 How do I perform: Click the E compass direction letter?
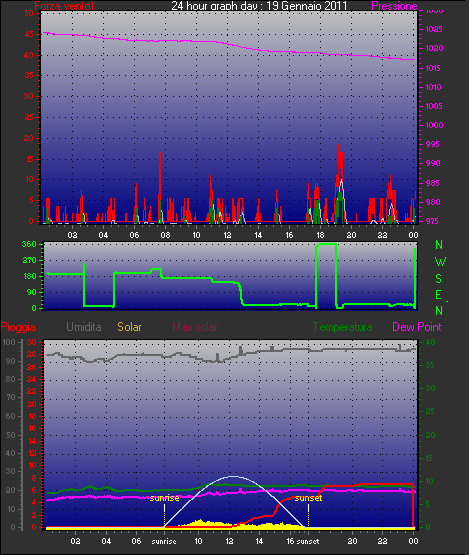coord(438,295)
